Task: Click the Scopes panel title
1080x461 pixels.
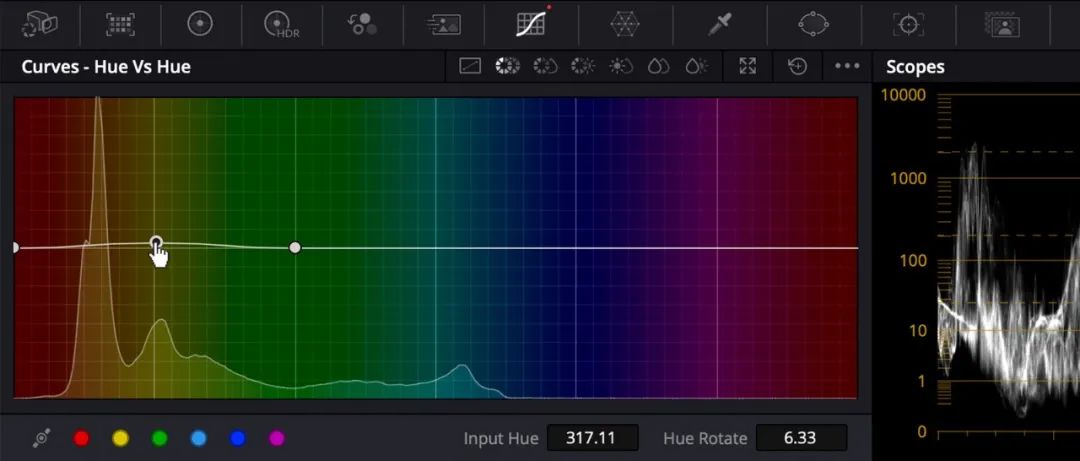Action: pyautogui.click(x=915, y=67)
